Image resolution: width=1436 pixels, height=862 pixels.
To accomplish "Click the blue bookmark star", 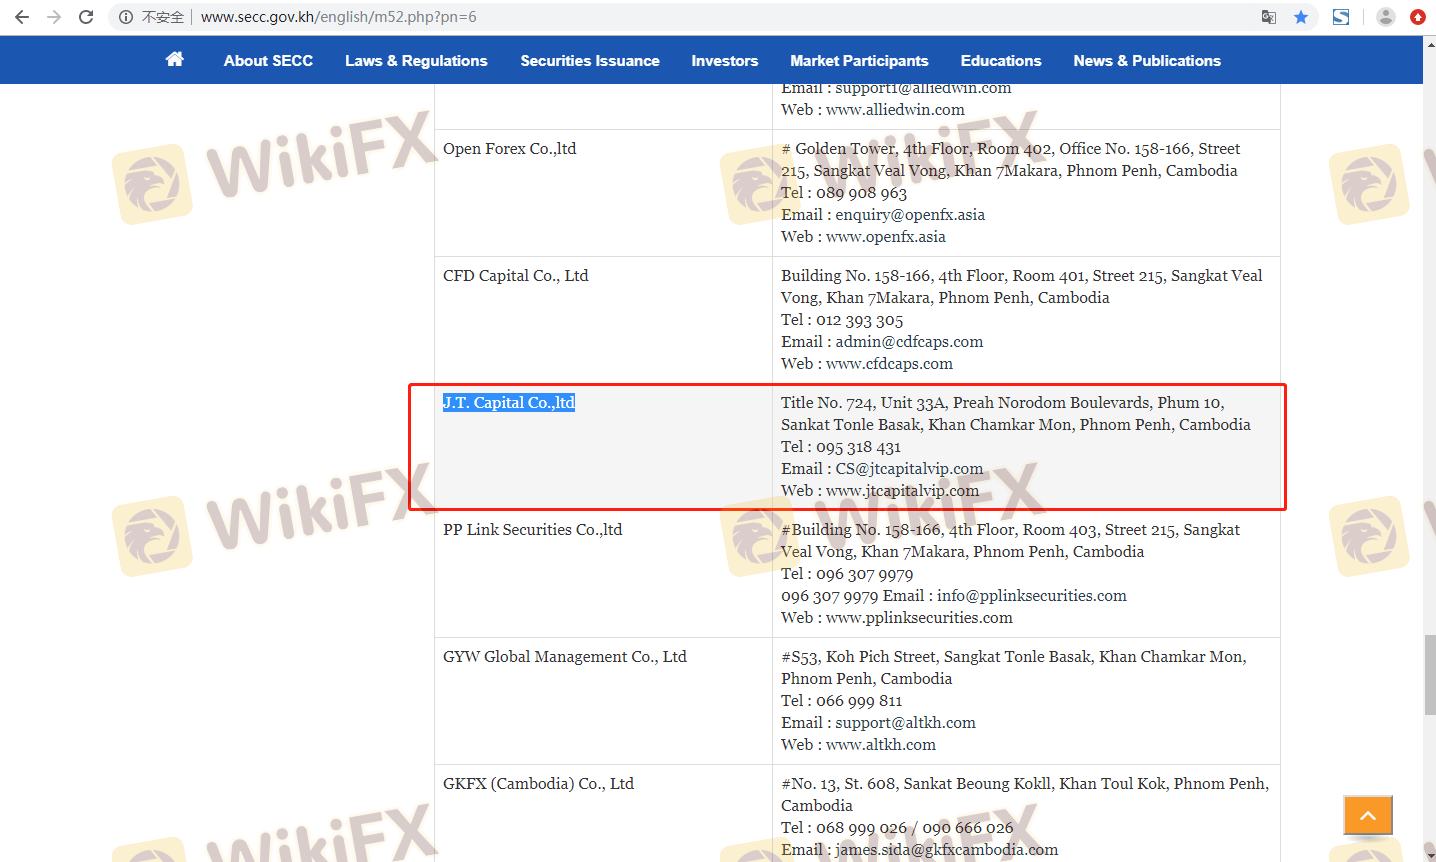I will pyautogui.click(x=1300, y=17).
